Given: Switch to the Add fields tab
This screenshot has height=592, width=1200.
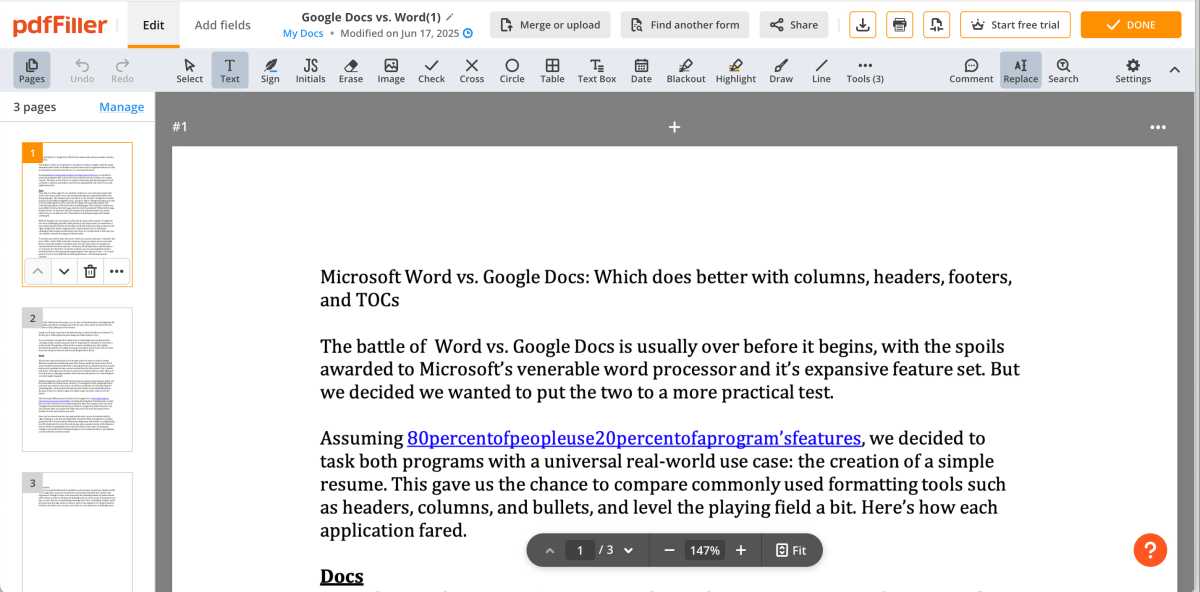Looking at the screenshot, I should tap(222, 25).
